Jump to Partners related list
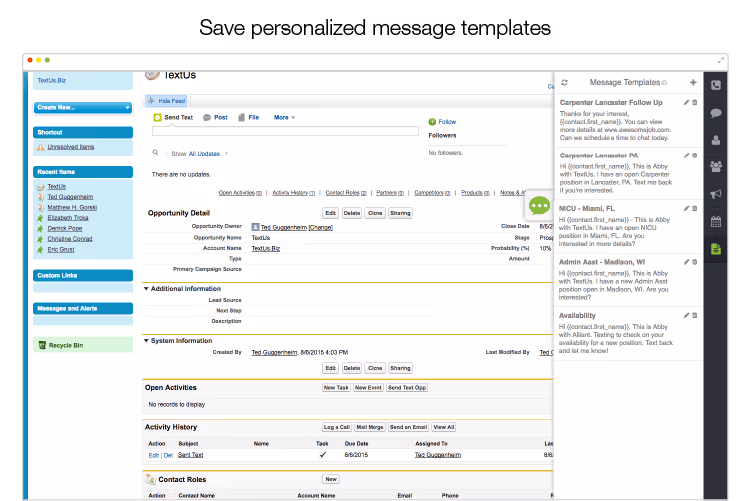This screenshot has width=751, height=501. (389, 193)
